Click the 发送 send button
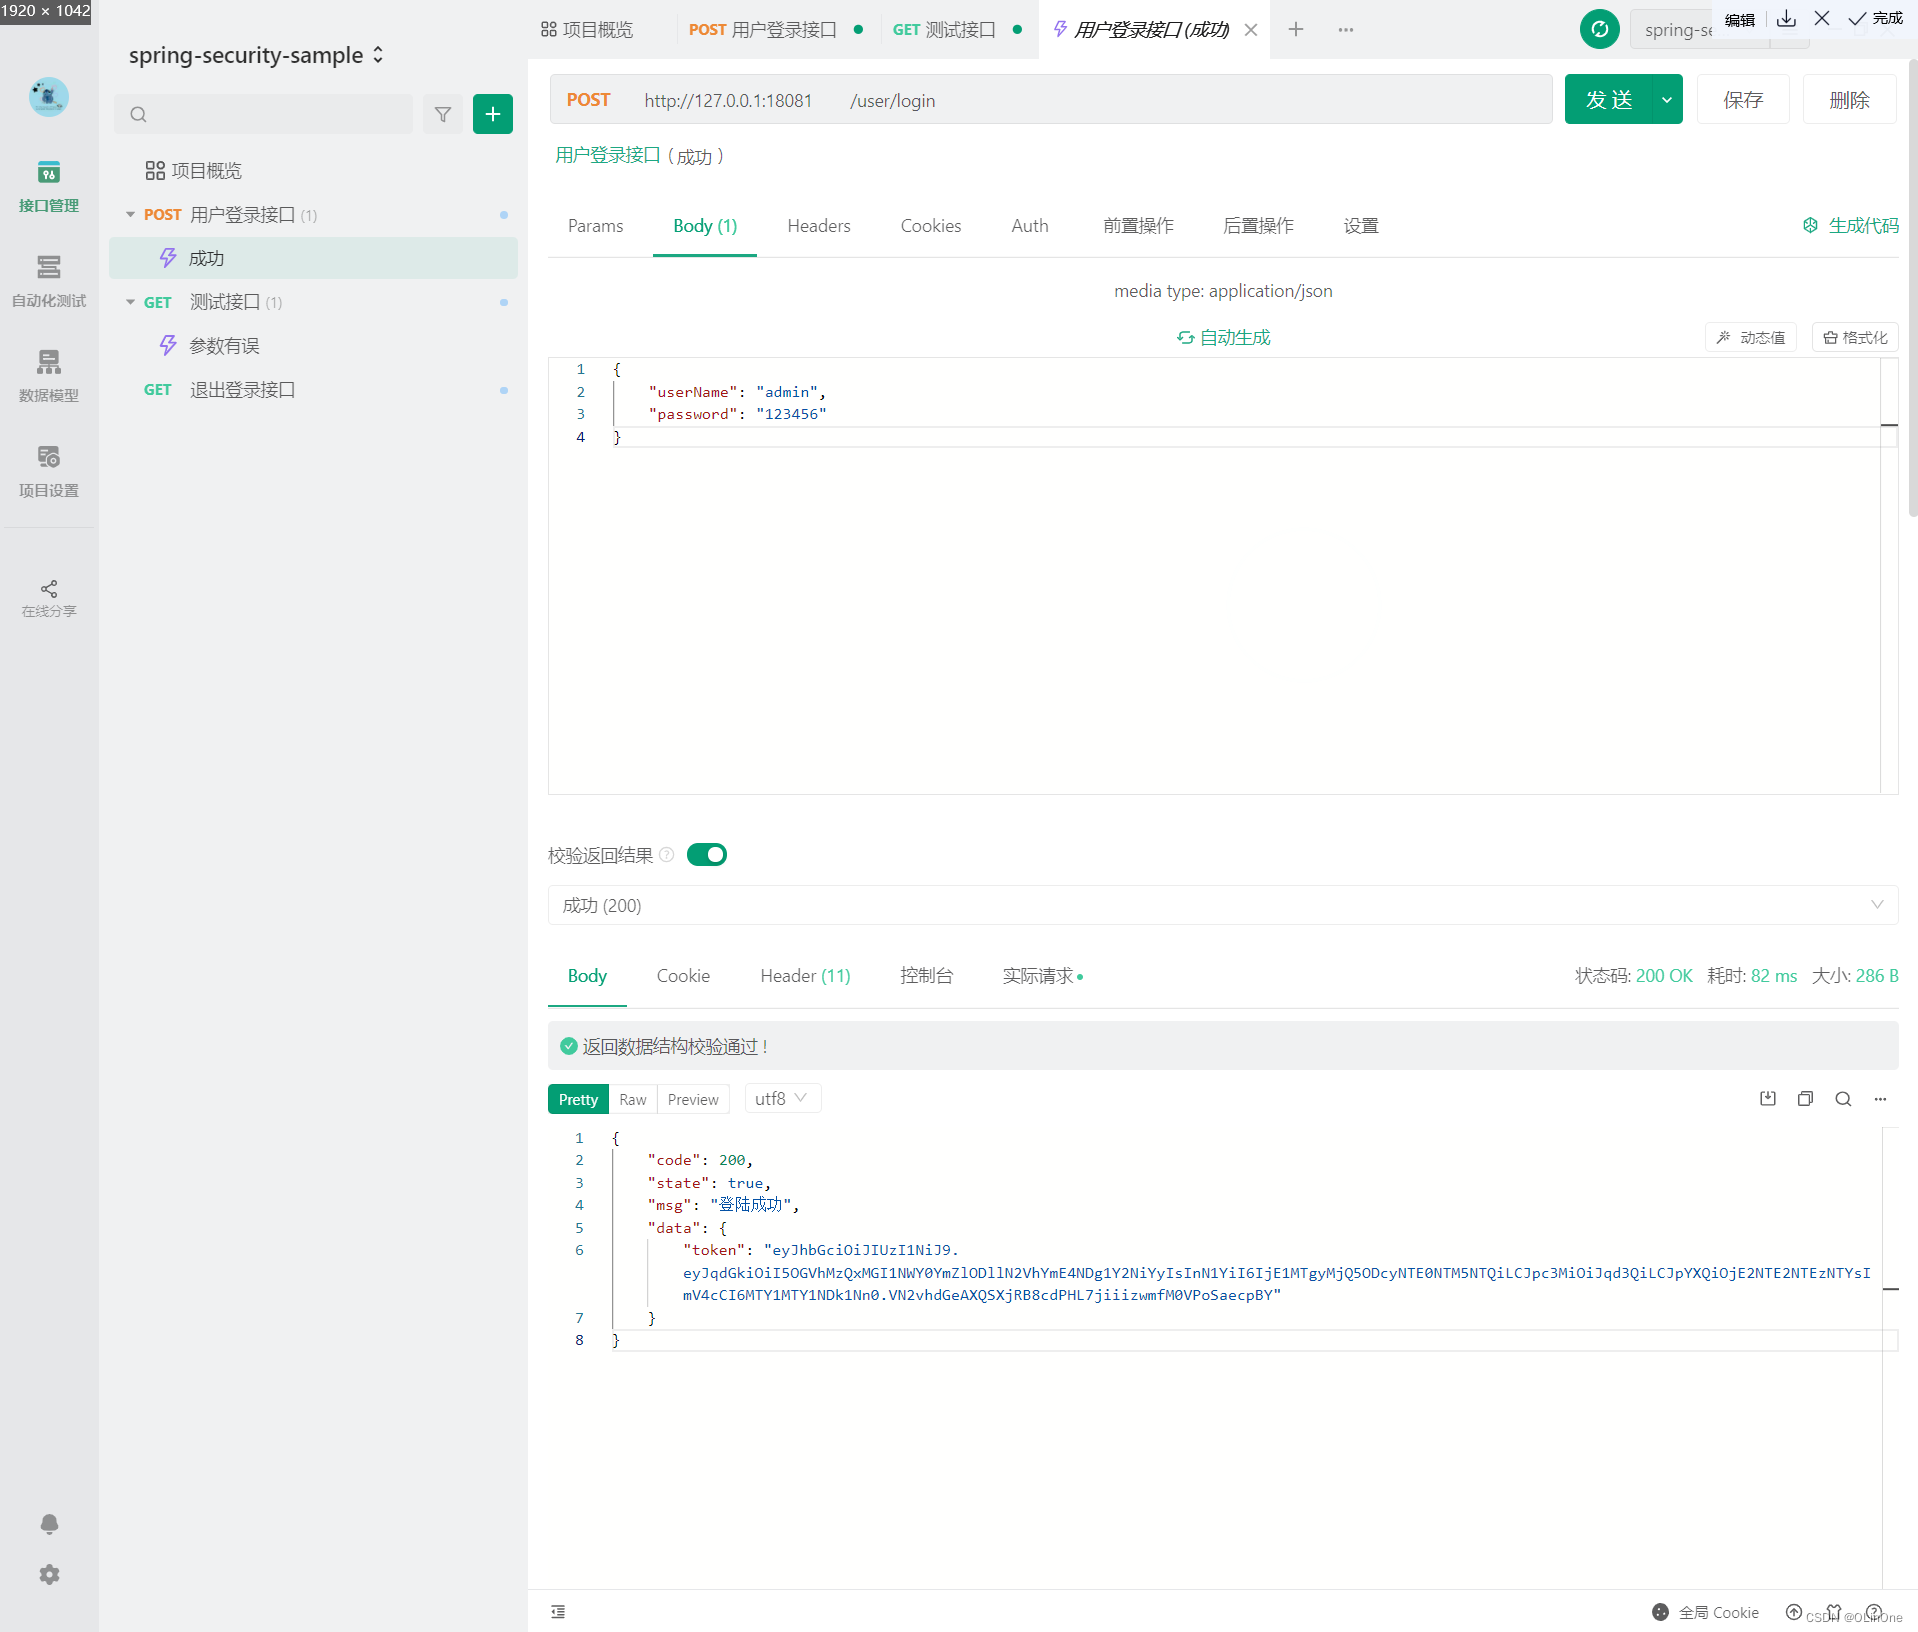 pyautogui.click(x=1609, y=100)
